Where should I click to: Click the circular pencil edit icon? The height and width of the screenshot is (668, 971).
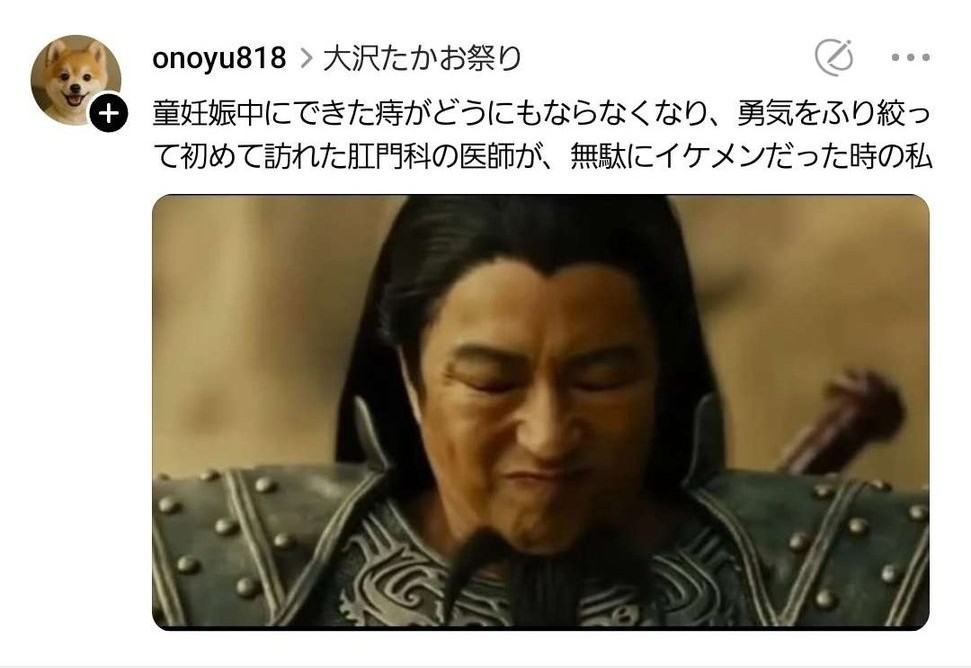point(834,58)
